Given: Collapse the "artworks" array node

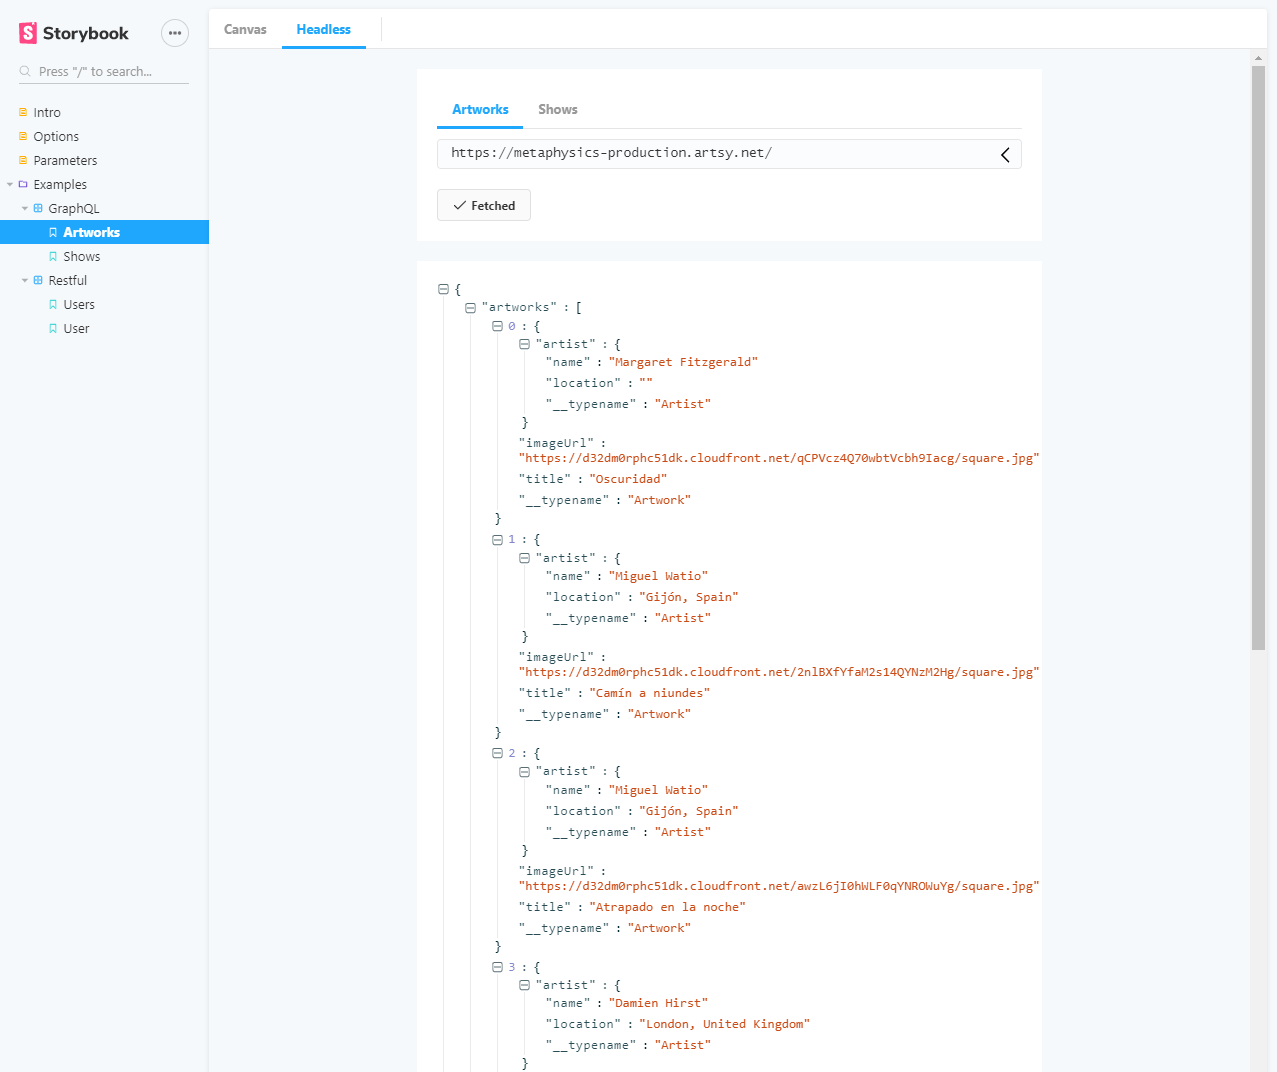Looking at the screenshot, I should tap(470, 308).
